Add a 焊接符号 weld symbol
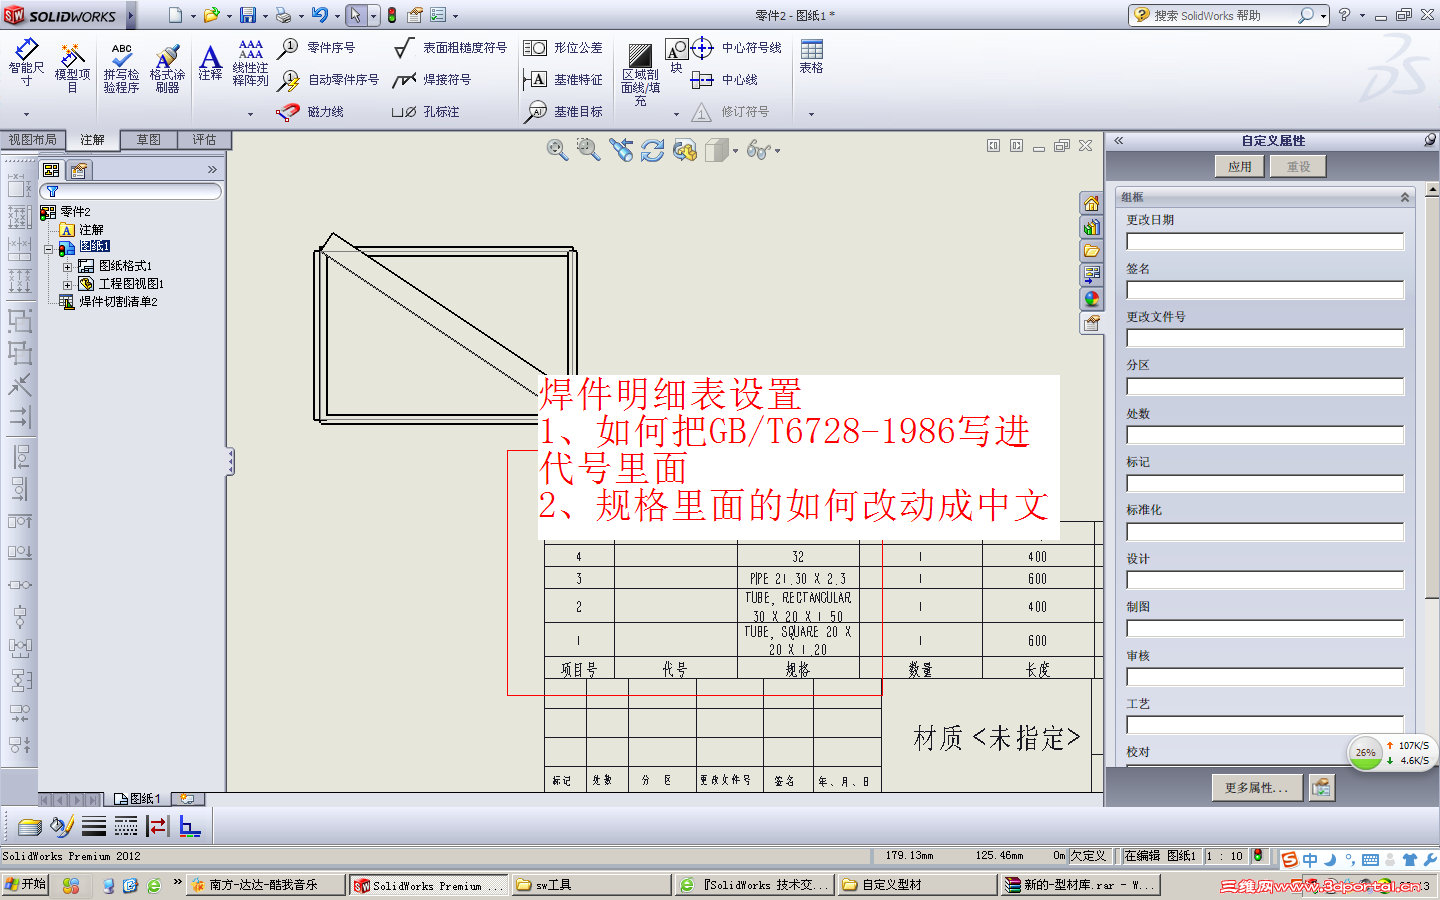The width and height of the screenshot is (1440, 900). (431, 80)
